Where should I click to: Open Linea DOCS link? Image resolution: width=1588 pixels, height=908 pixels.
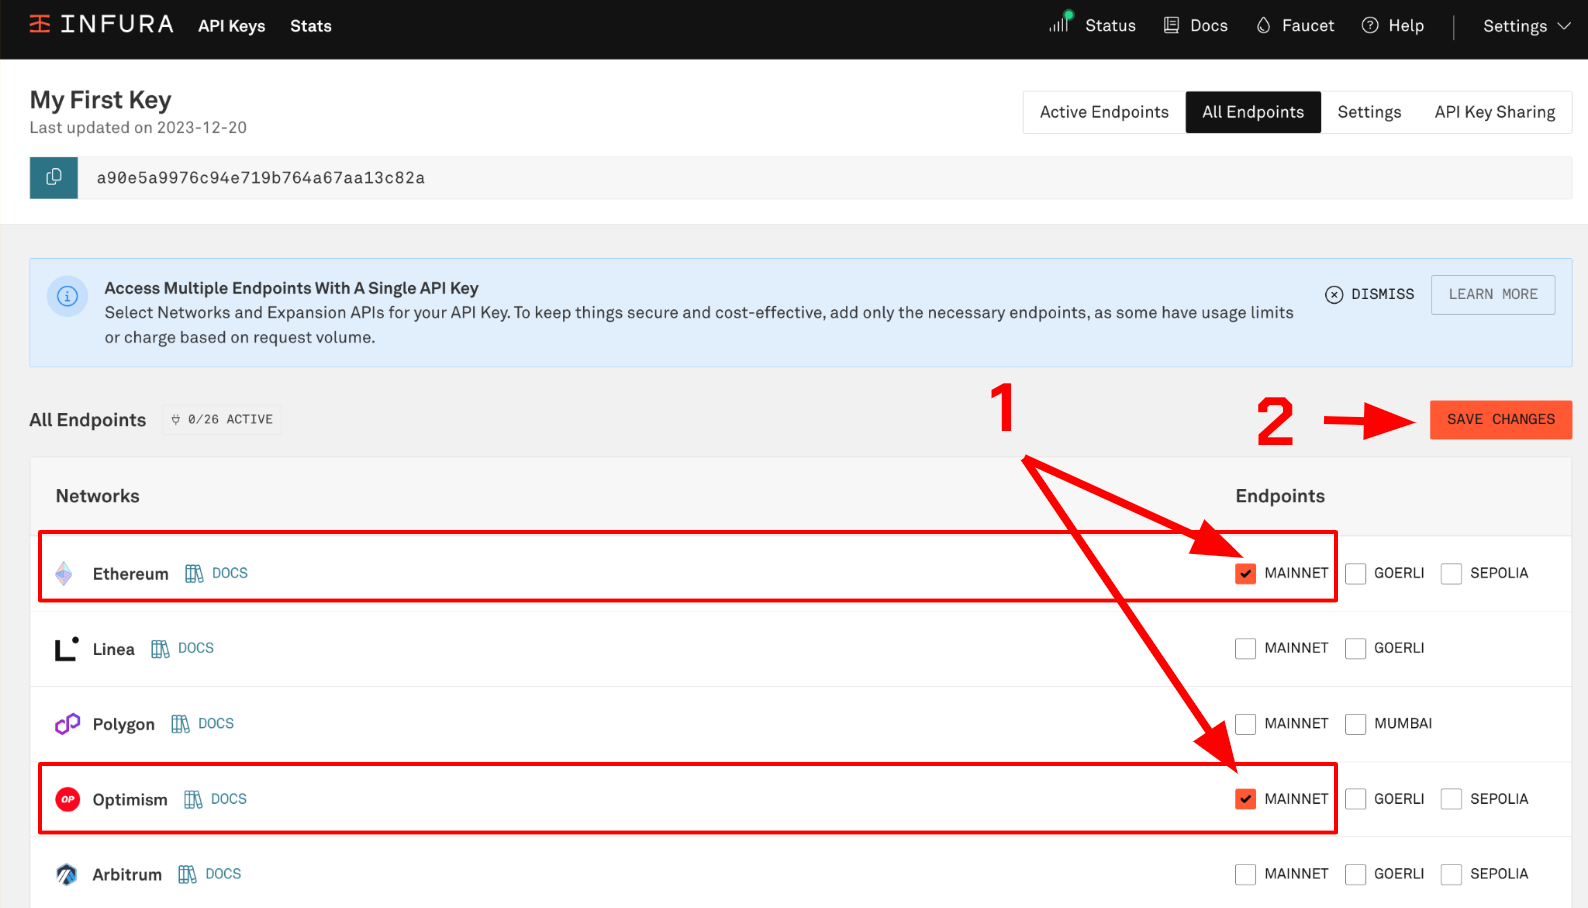[196, 648]
